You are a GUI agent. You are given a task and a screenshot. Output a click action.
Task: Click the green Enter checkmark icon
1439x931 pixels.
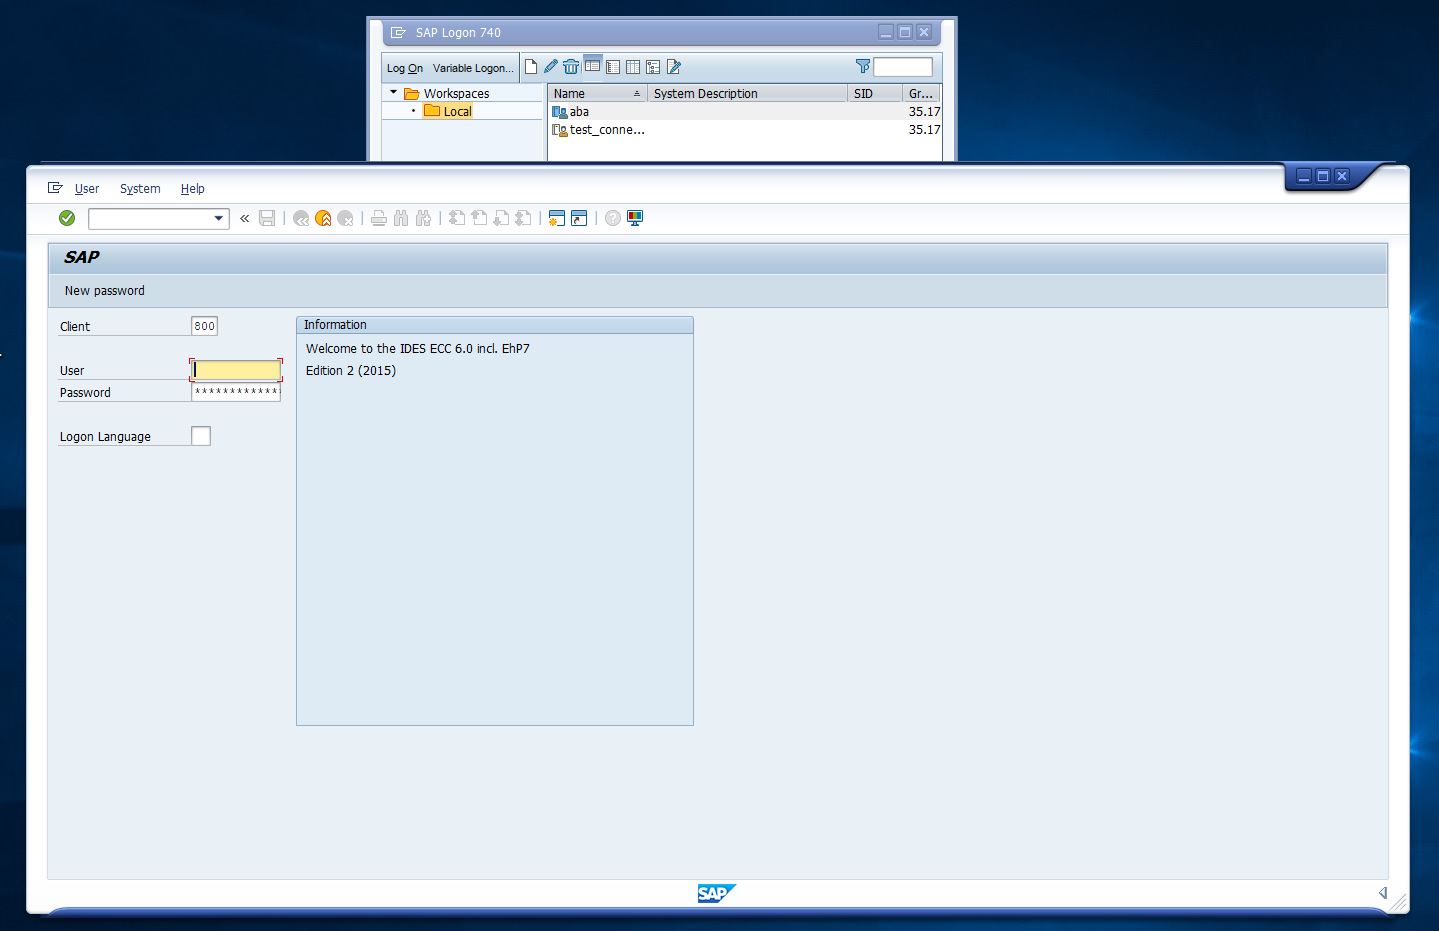[x=67, y=218]
